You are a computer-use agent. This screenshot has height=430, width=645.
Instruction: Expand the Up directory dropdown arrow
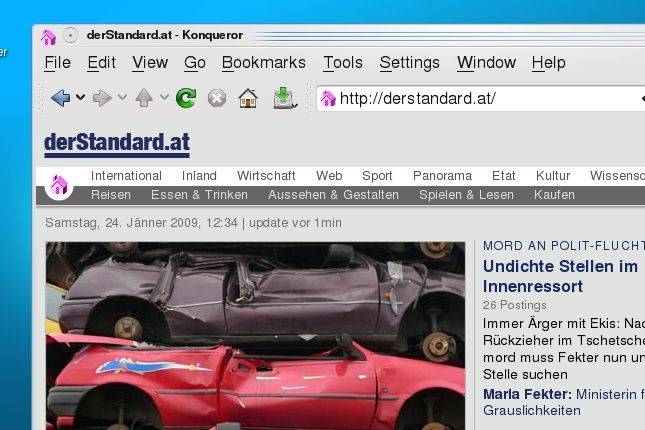164,98
